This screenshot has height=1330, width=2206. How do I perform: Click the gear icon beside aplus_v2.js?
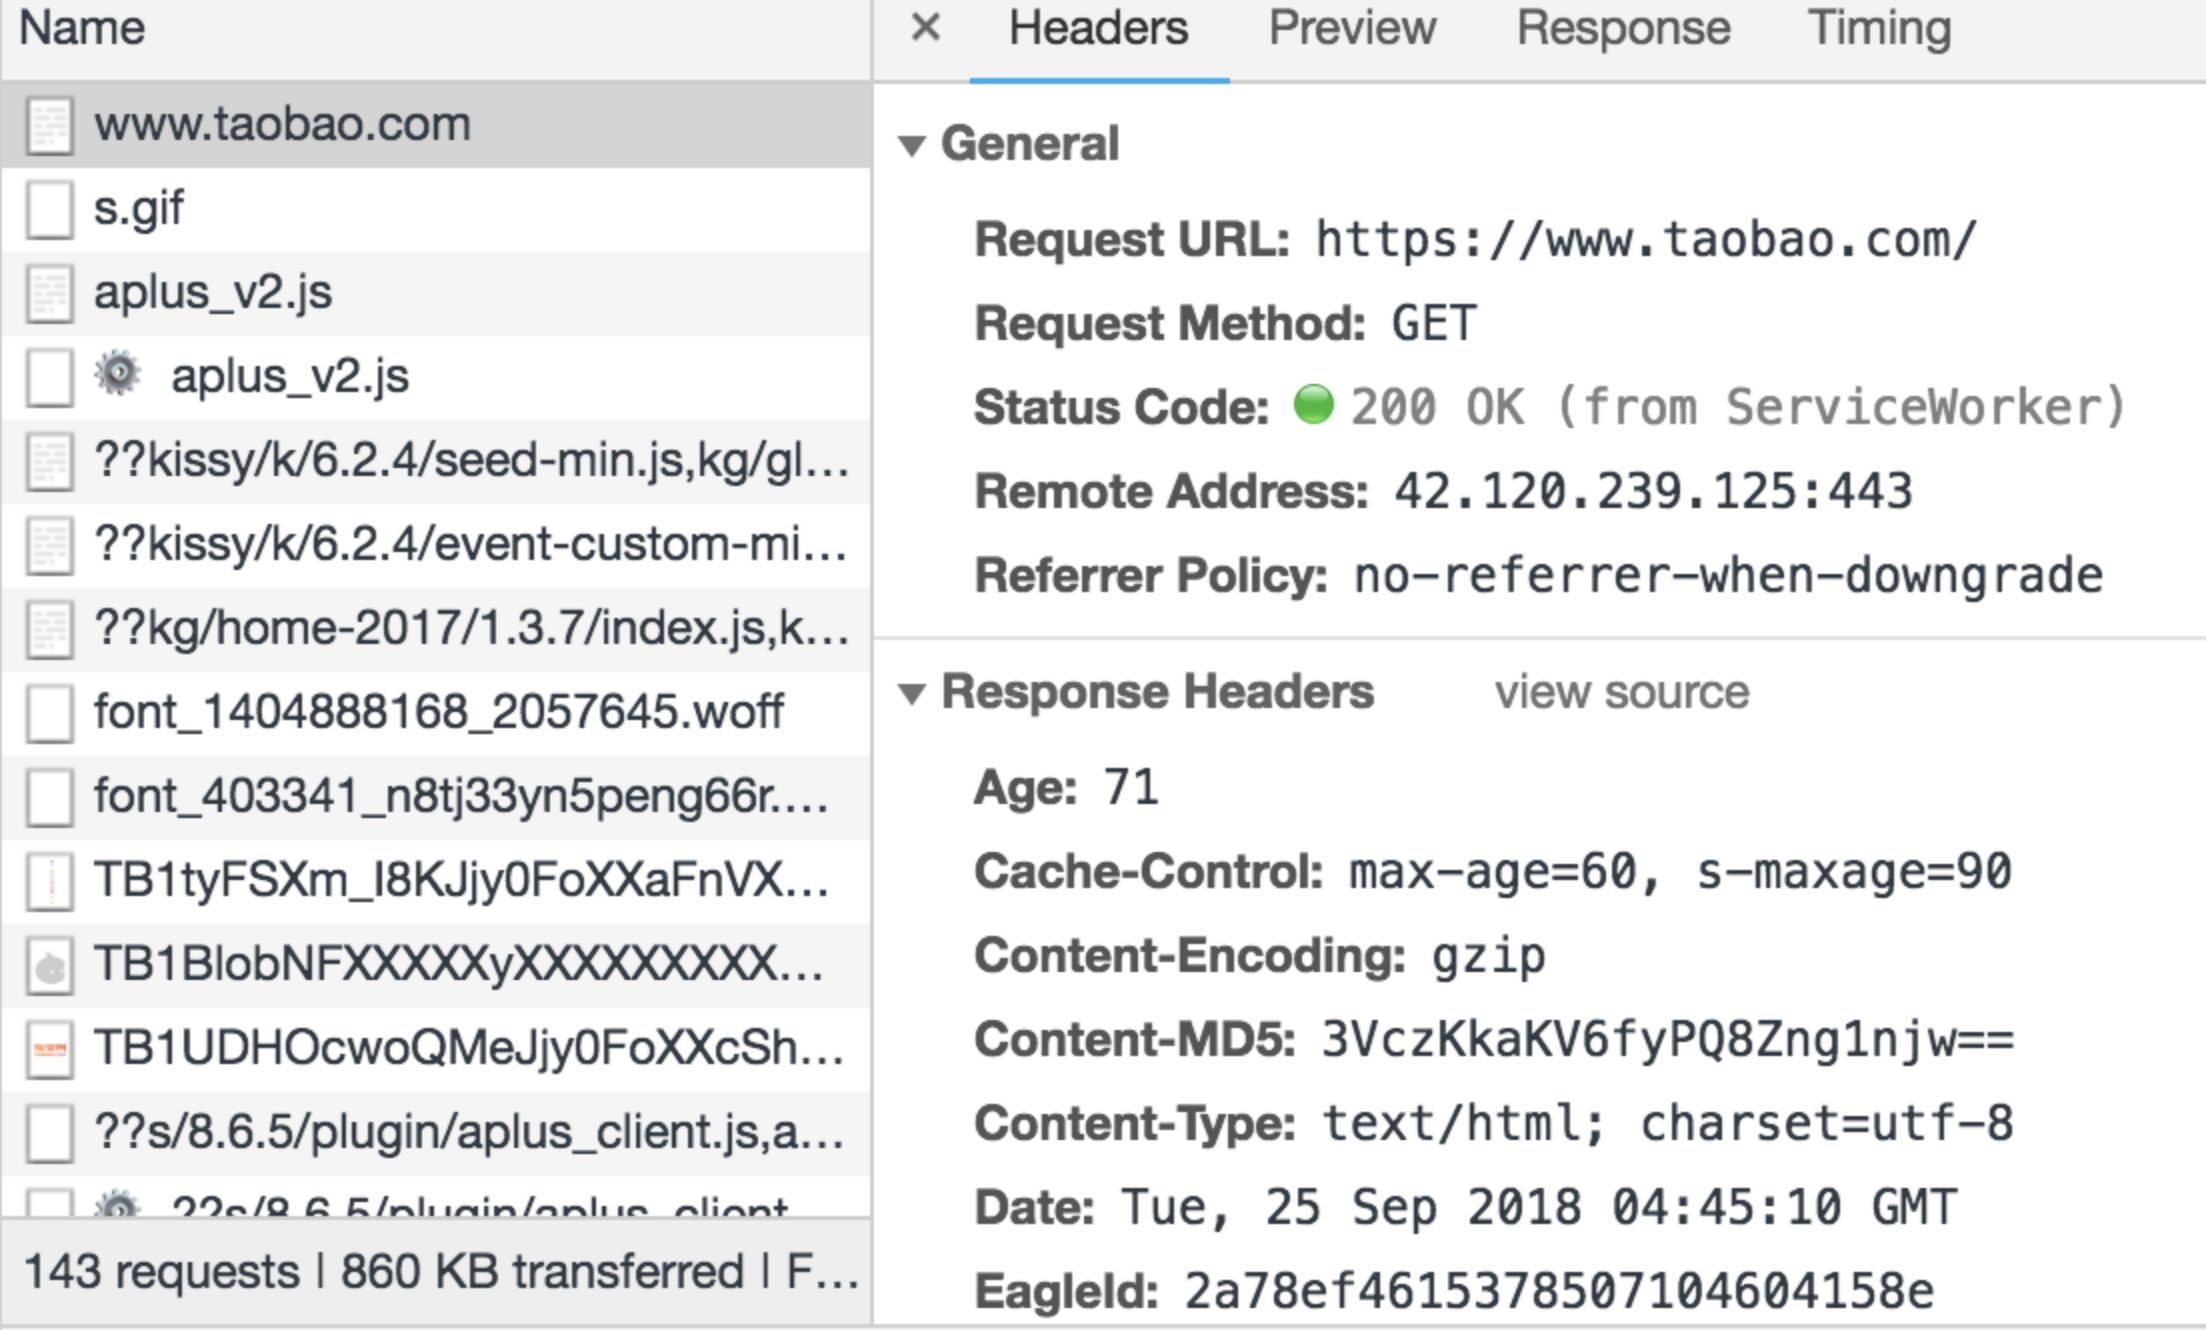(118, 375)
